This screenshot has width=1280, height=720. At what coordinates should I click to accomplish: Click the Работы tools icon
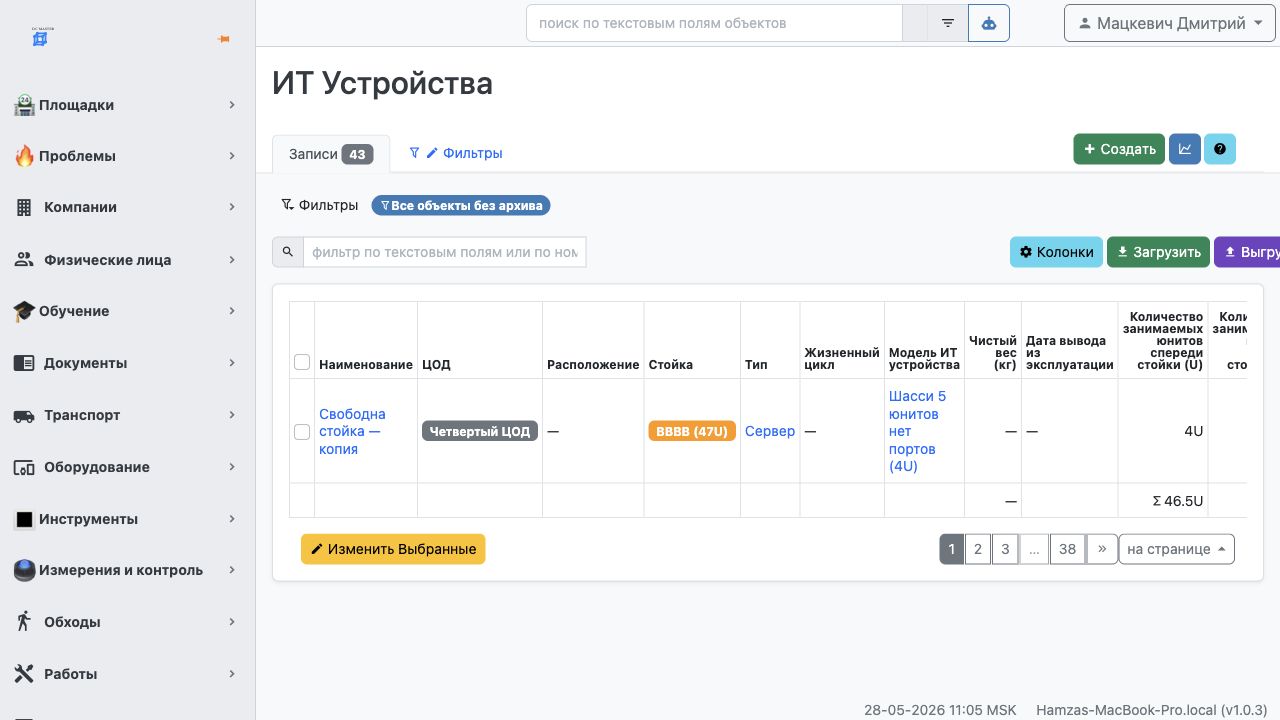coord(24,673)
